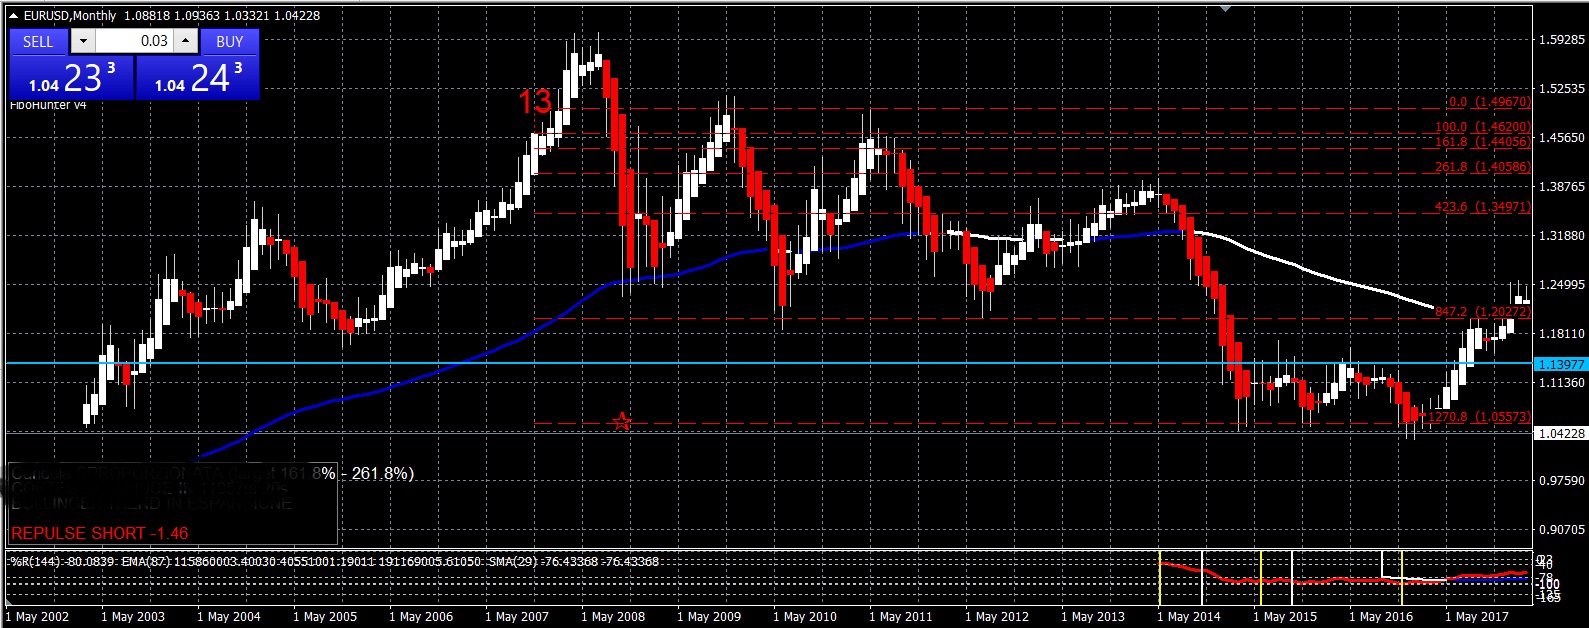Screen dimensions: 1589x628
Task: Click the 1.13977 price label
Action: point(1561,364)
